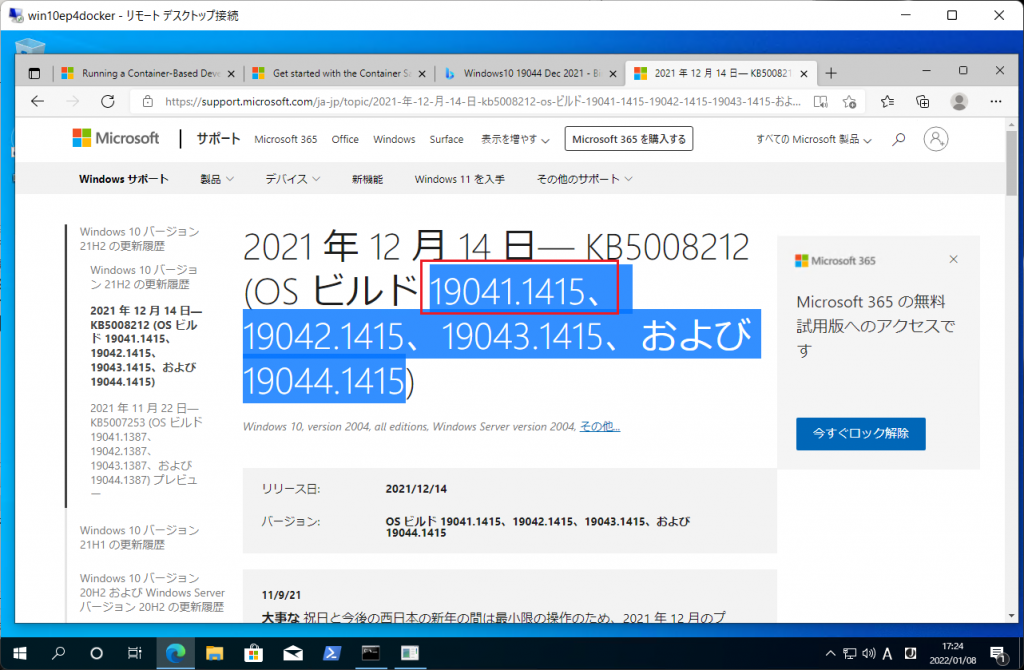Click the page vertical scrollbar thumb
The height and width of the screenshot is (670, 1024).
(1012, 161)
